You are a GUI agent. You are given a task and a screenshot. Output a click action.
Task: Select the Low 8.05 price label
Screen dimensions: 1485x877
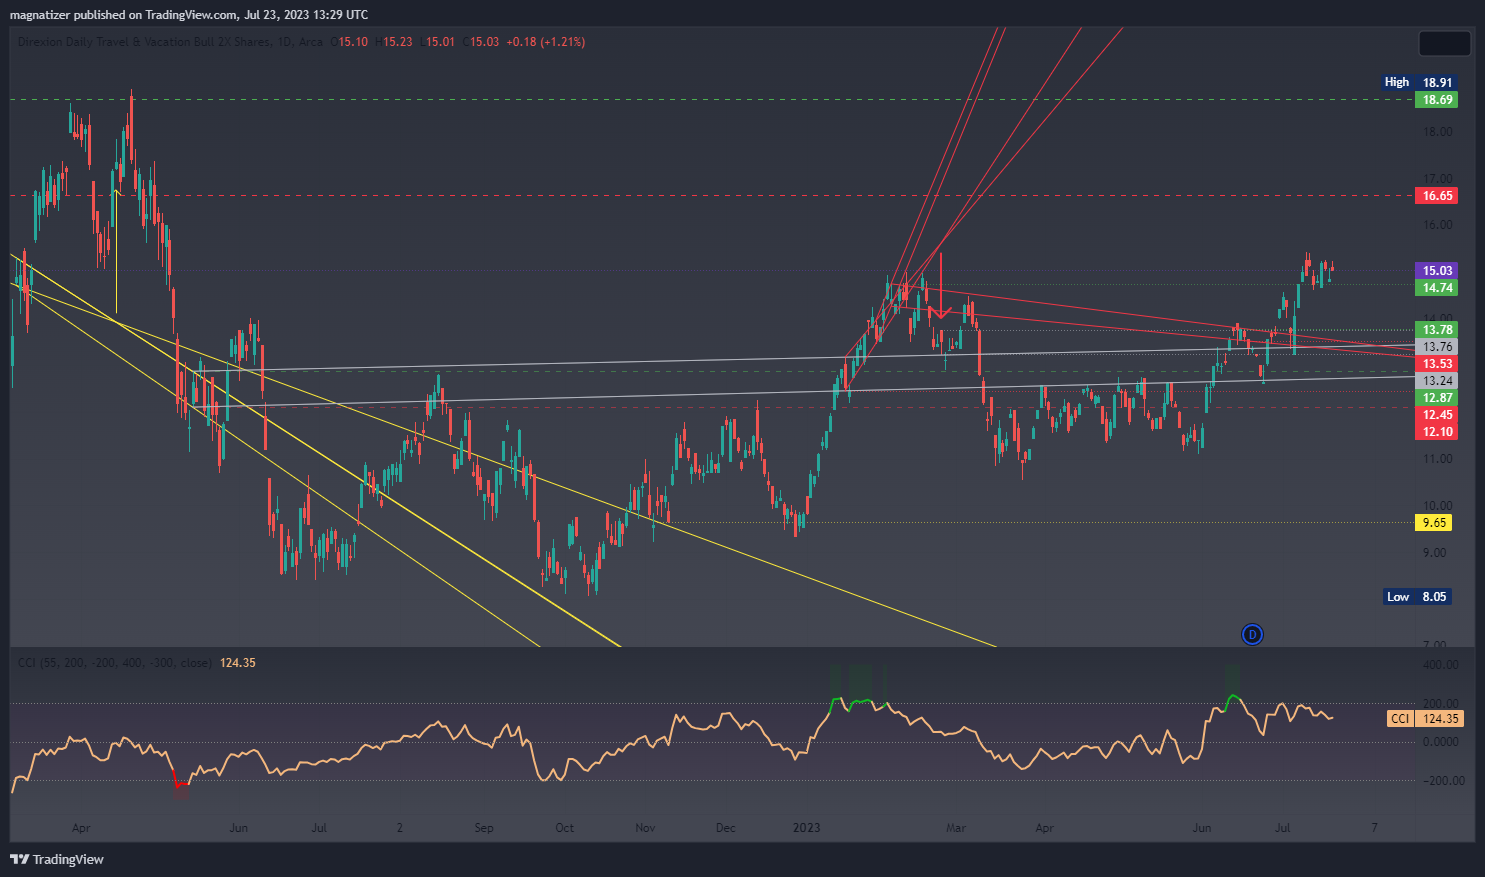coord(1418,597)
